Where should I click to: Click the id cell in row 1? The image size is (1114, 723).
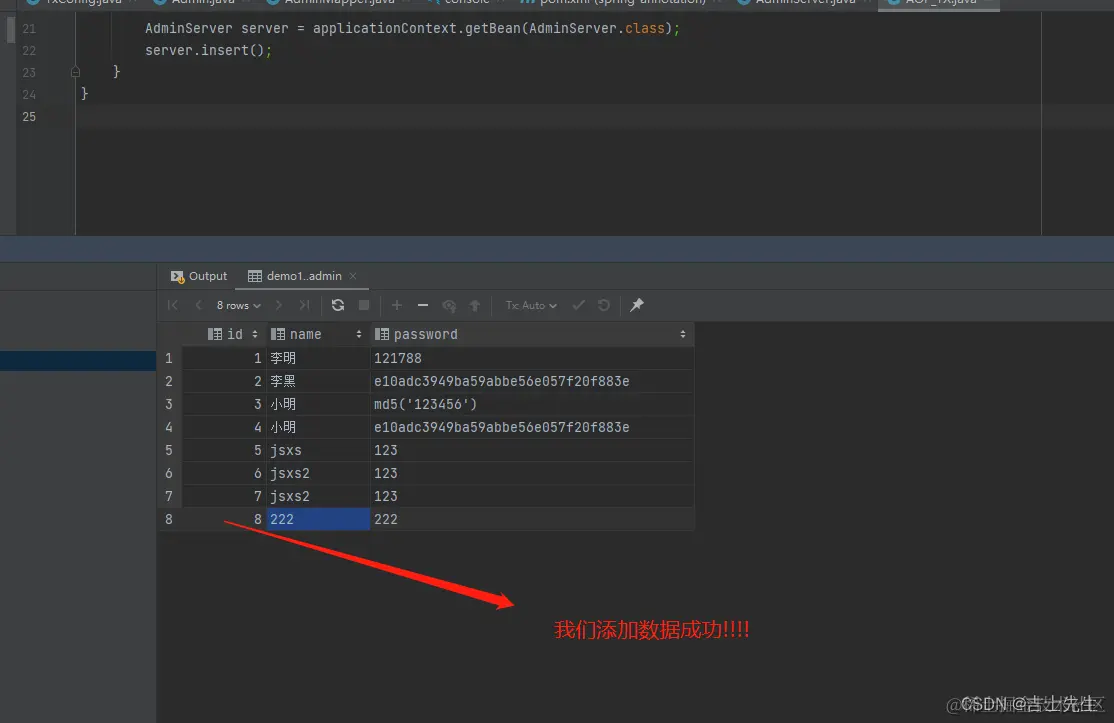point(224,359)
